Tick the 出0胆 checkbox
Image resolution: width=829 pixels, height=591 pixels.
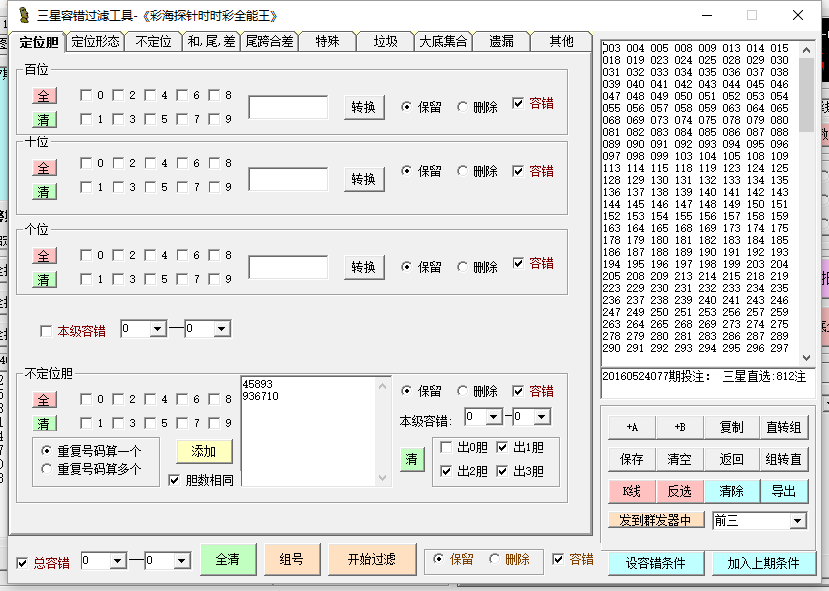pos(445,447)
